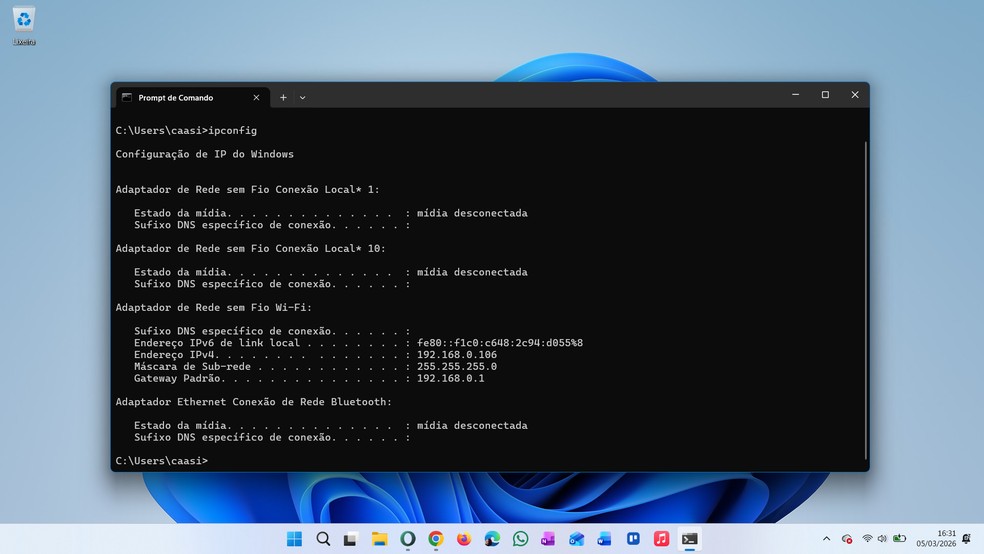Image resolution: width=984 pixels, height=554 pixels.
Task: Maximize the terminal window
Action: point(825,95)
